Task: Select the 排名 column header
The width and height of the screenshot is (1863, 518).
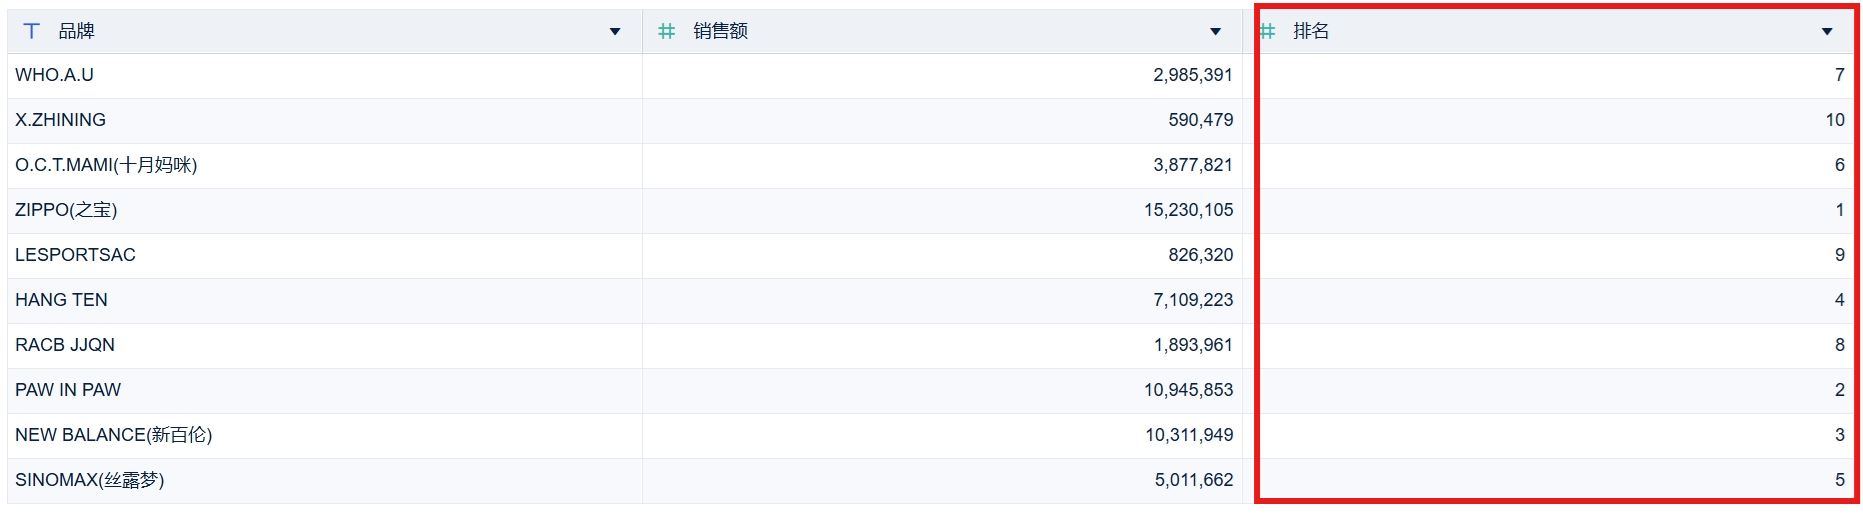Action: [x=1556, y=31]
